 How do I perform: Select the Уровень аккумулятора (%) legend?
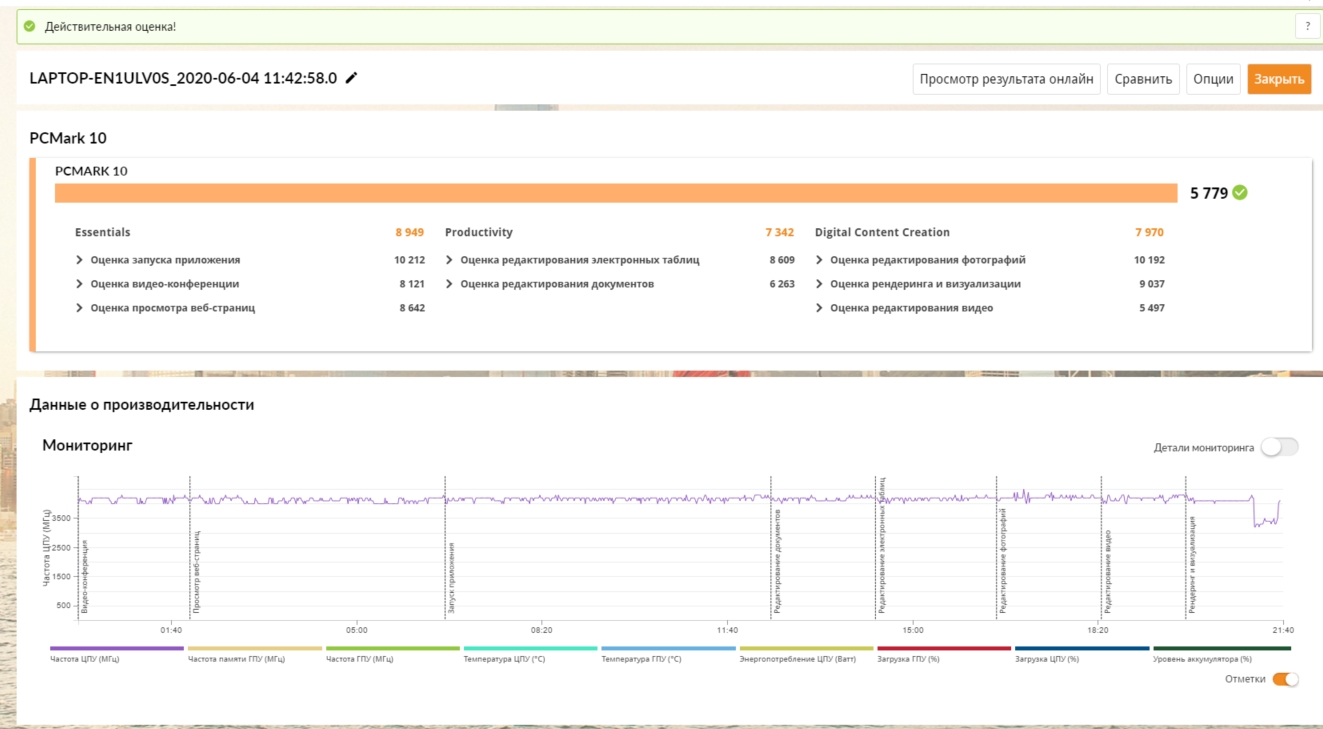click(x=1222, y=654)
